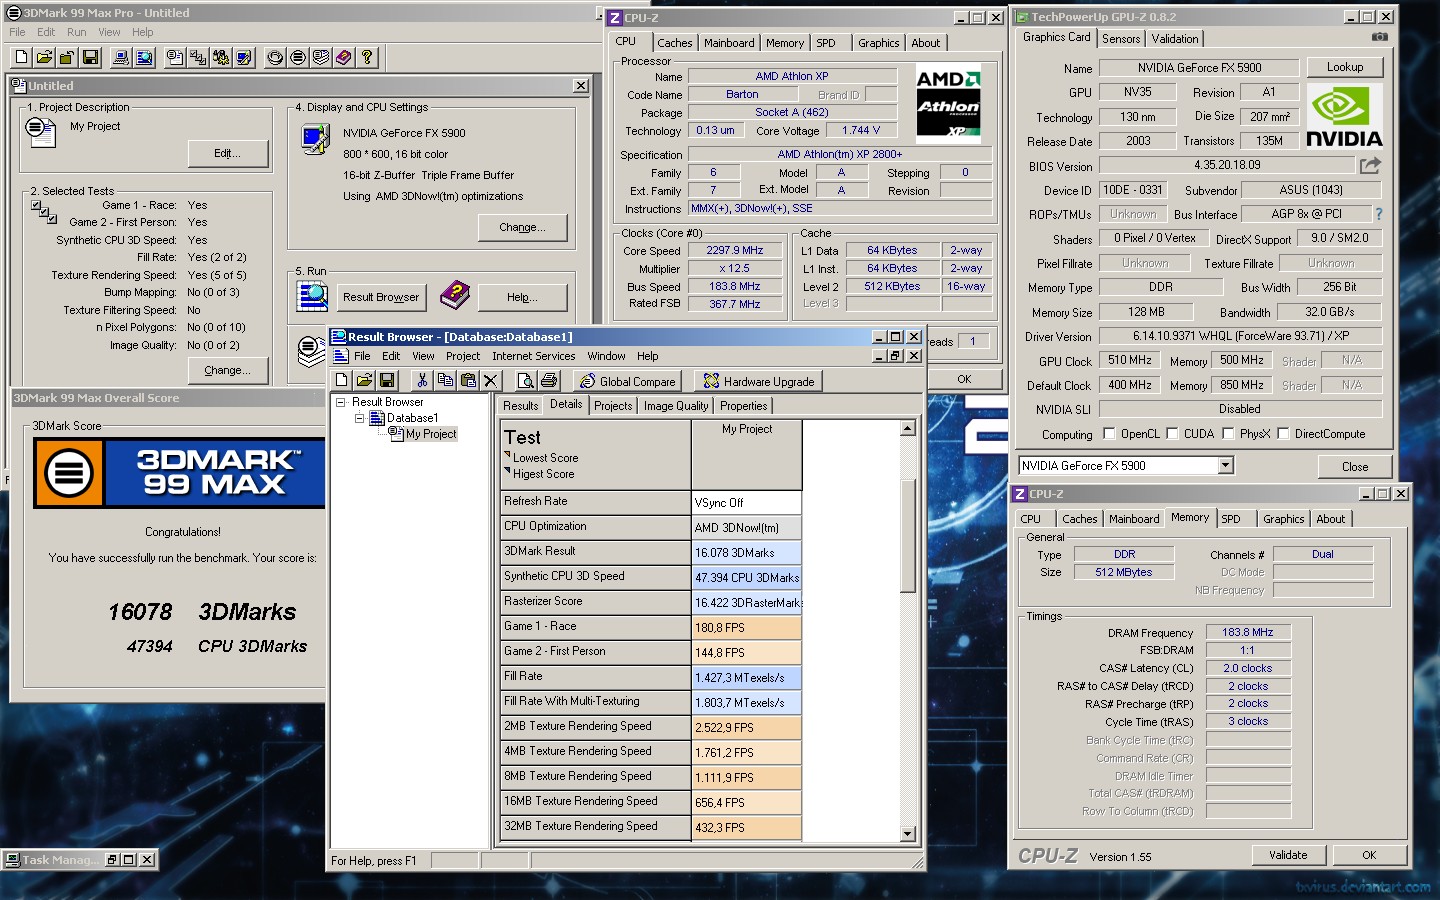The image size is (1440, 900).
Task: Toggle OpenCL checkbox in GPU-Z
Action: pos(1109,434)
